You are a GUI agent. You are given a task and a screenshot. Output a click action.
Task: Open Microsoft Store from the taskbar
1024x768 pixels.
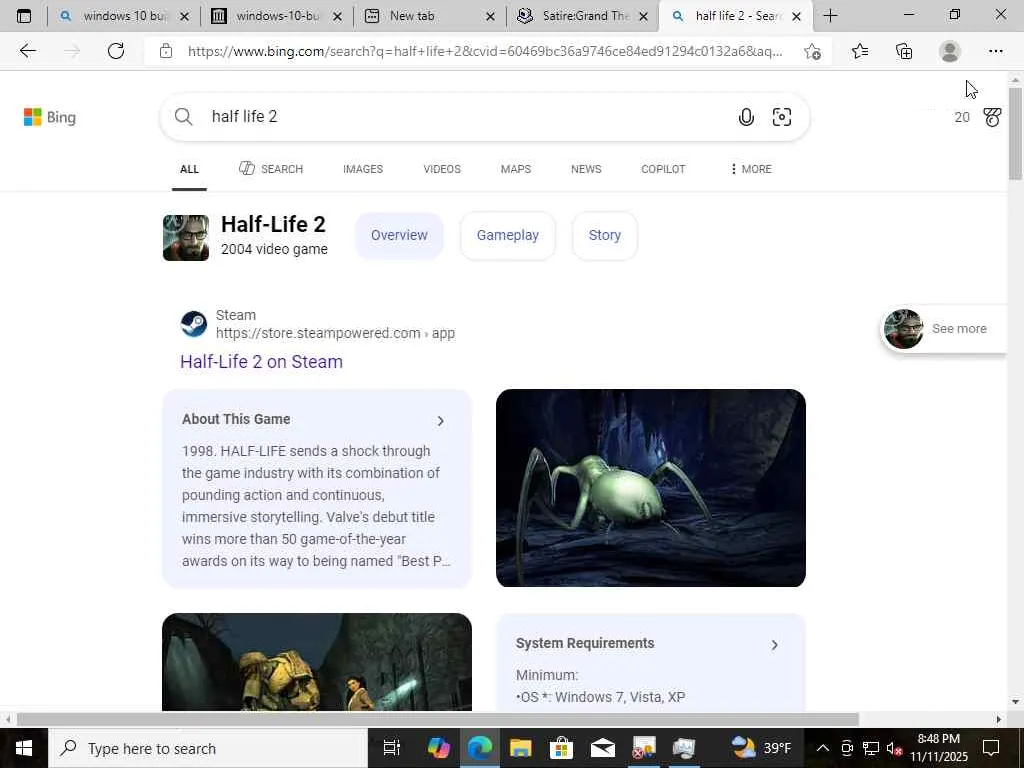(x=561, y=748)
